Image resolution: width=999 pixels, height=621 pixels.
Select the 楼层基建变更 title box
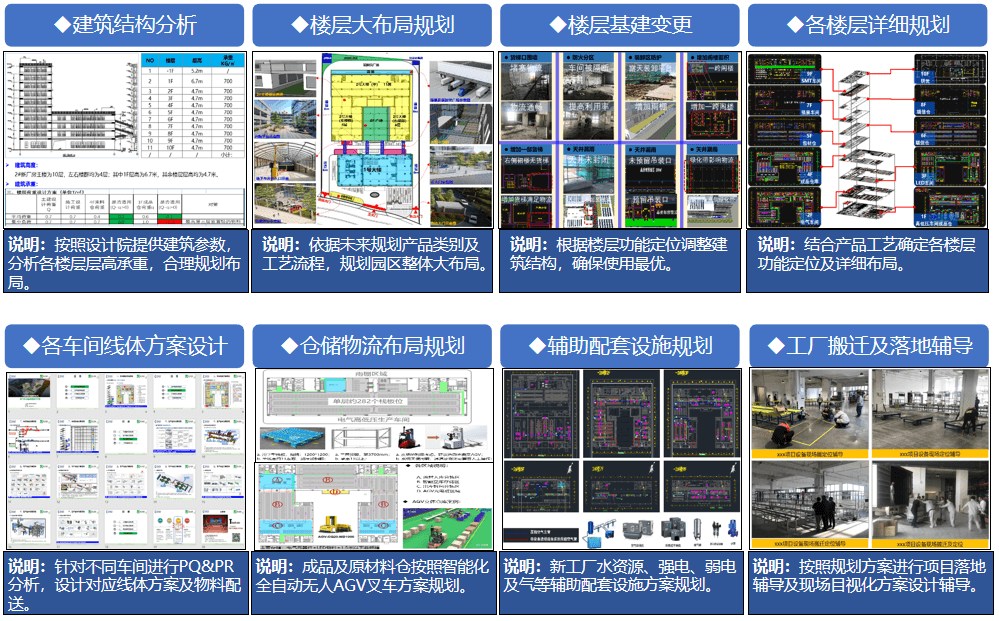tap(620, 25)
